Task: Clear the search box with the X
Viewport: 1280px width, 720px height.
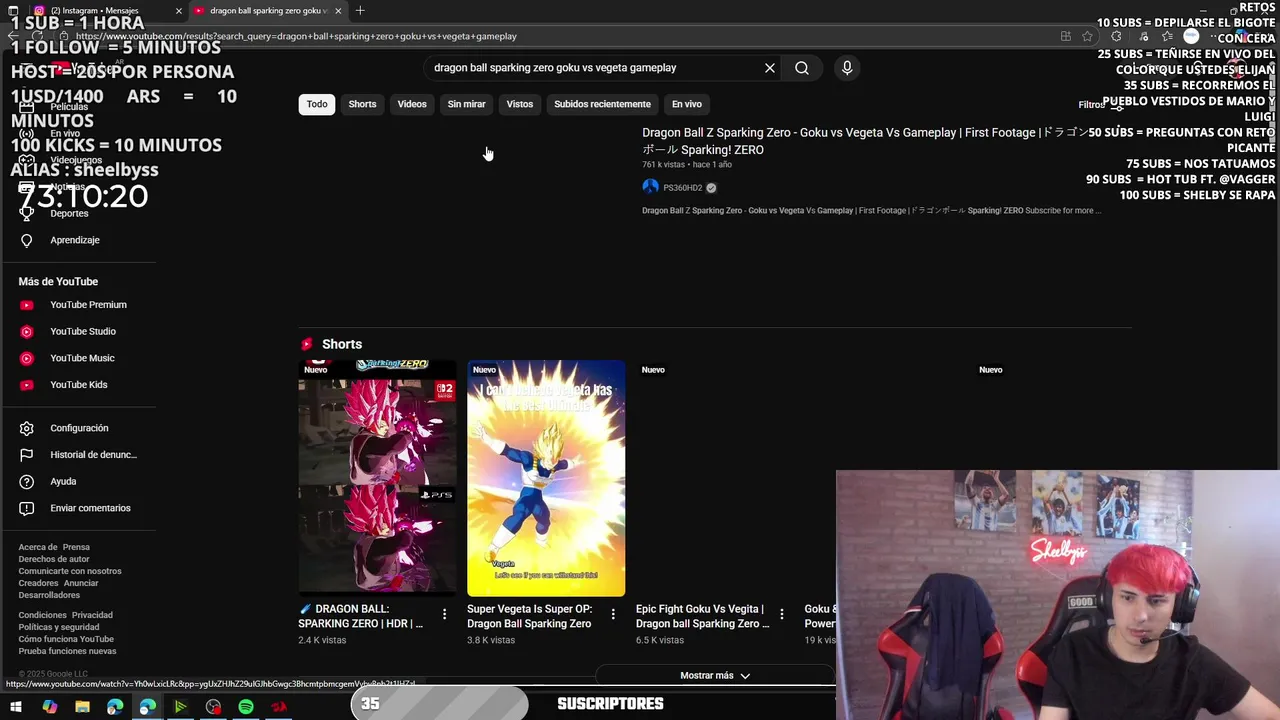Action: [x=770, y=68]
